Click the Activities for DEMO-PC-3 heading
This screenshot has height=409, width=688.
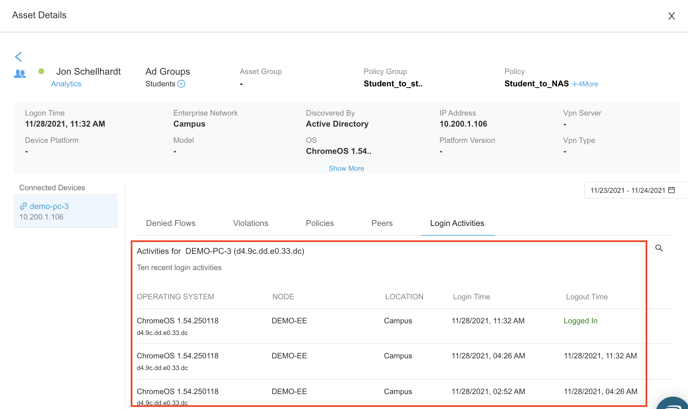220,251
